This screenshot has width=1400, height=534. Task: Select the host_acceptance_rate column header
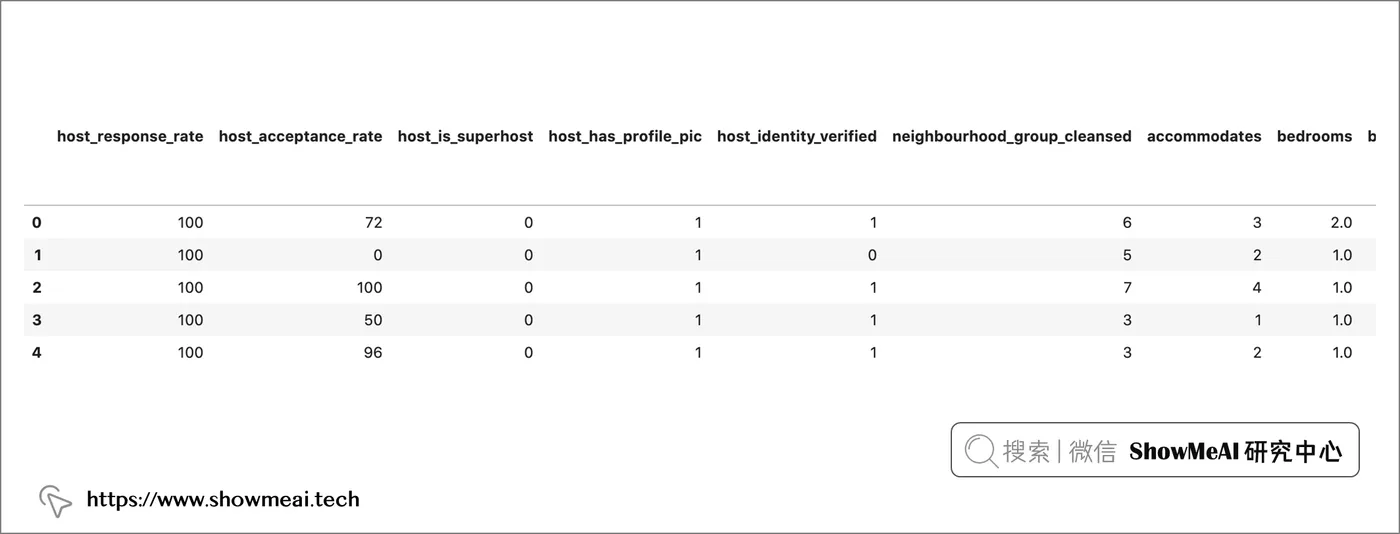(x=300, y=136)
